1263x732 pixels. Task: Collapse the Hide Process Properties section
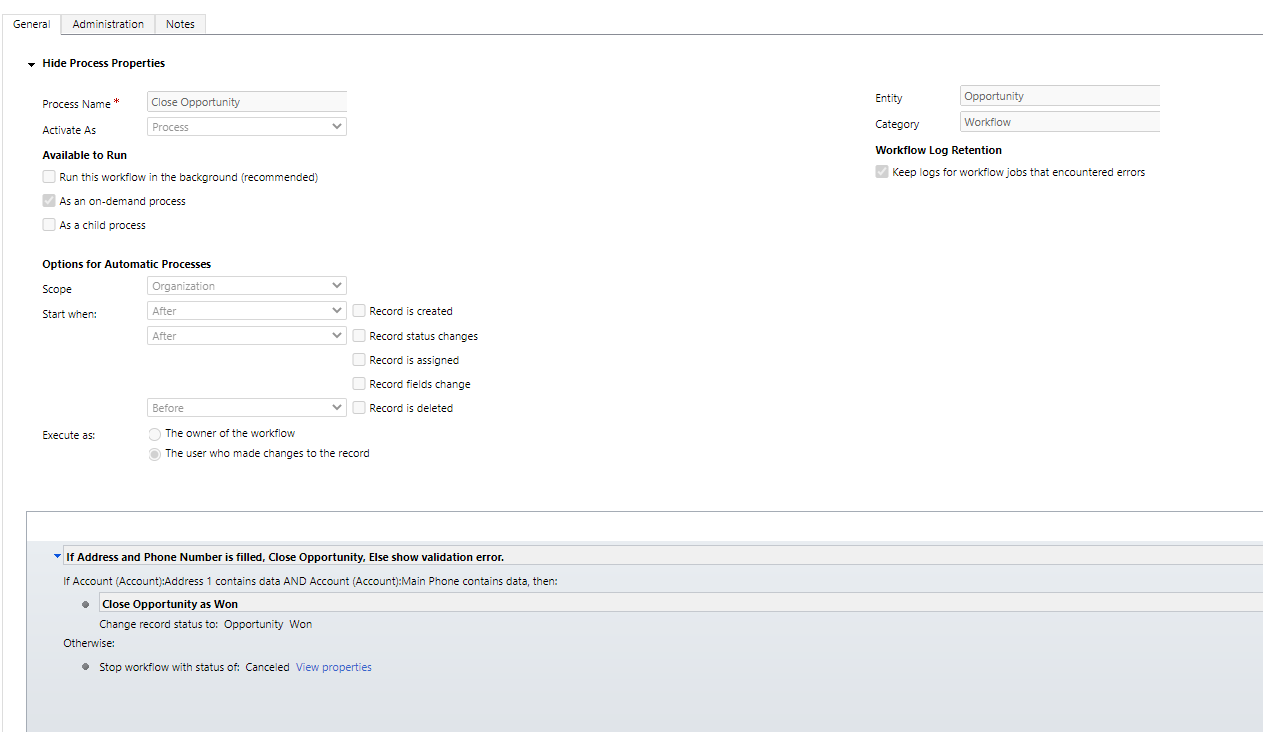tap(29, 63)
